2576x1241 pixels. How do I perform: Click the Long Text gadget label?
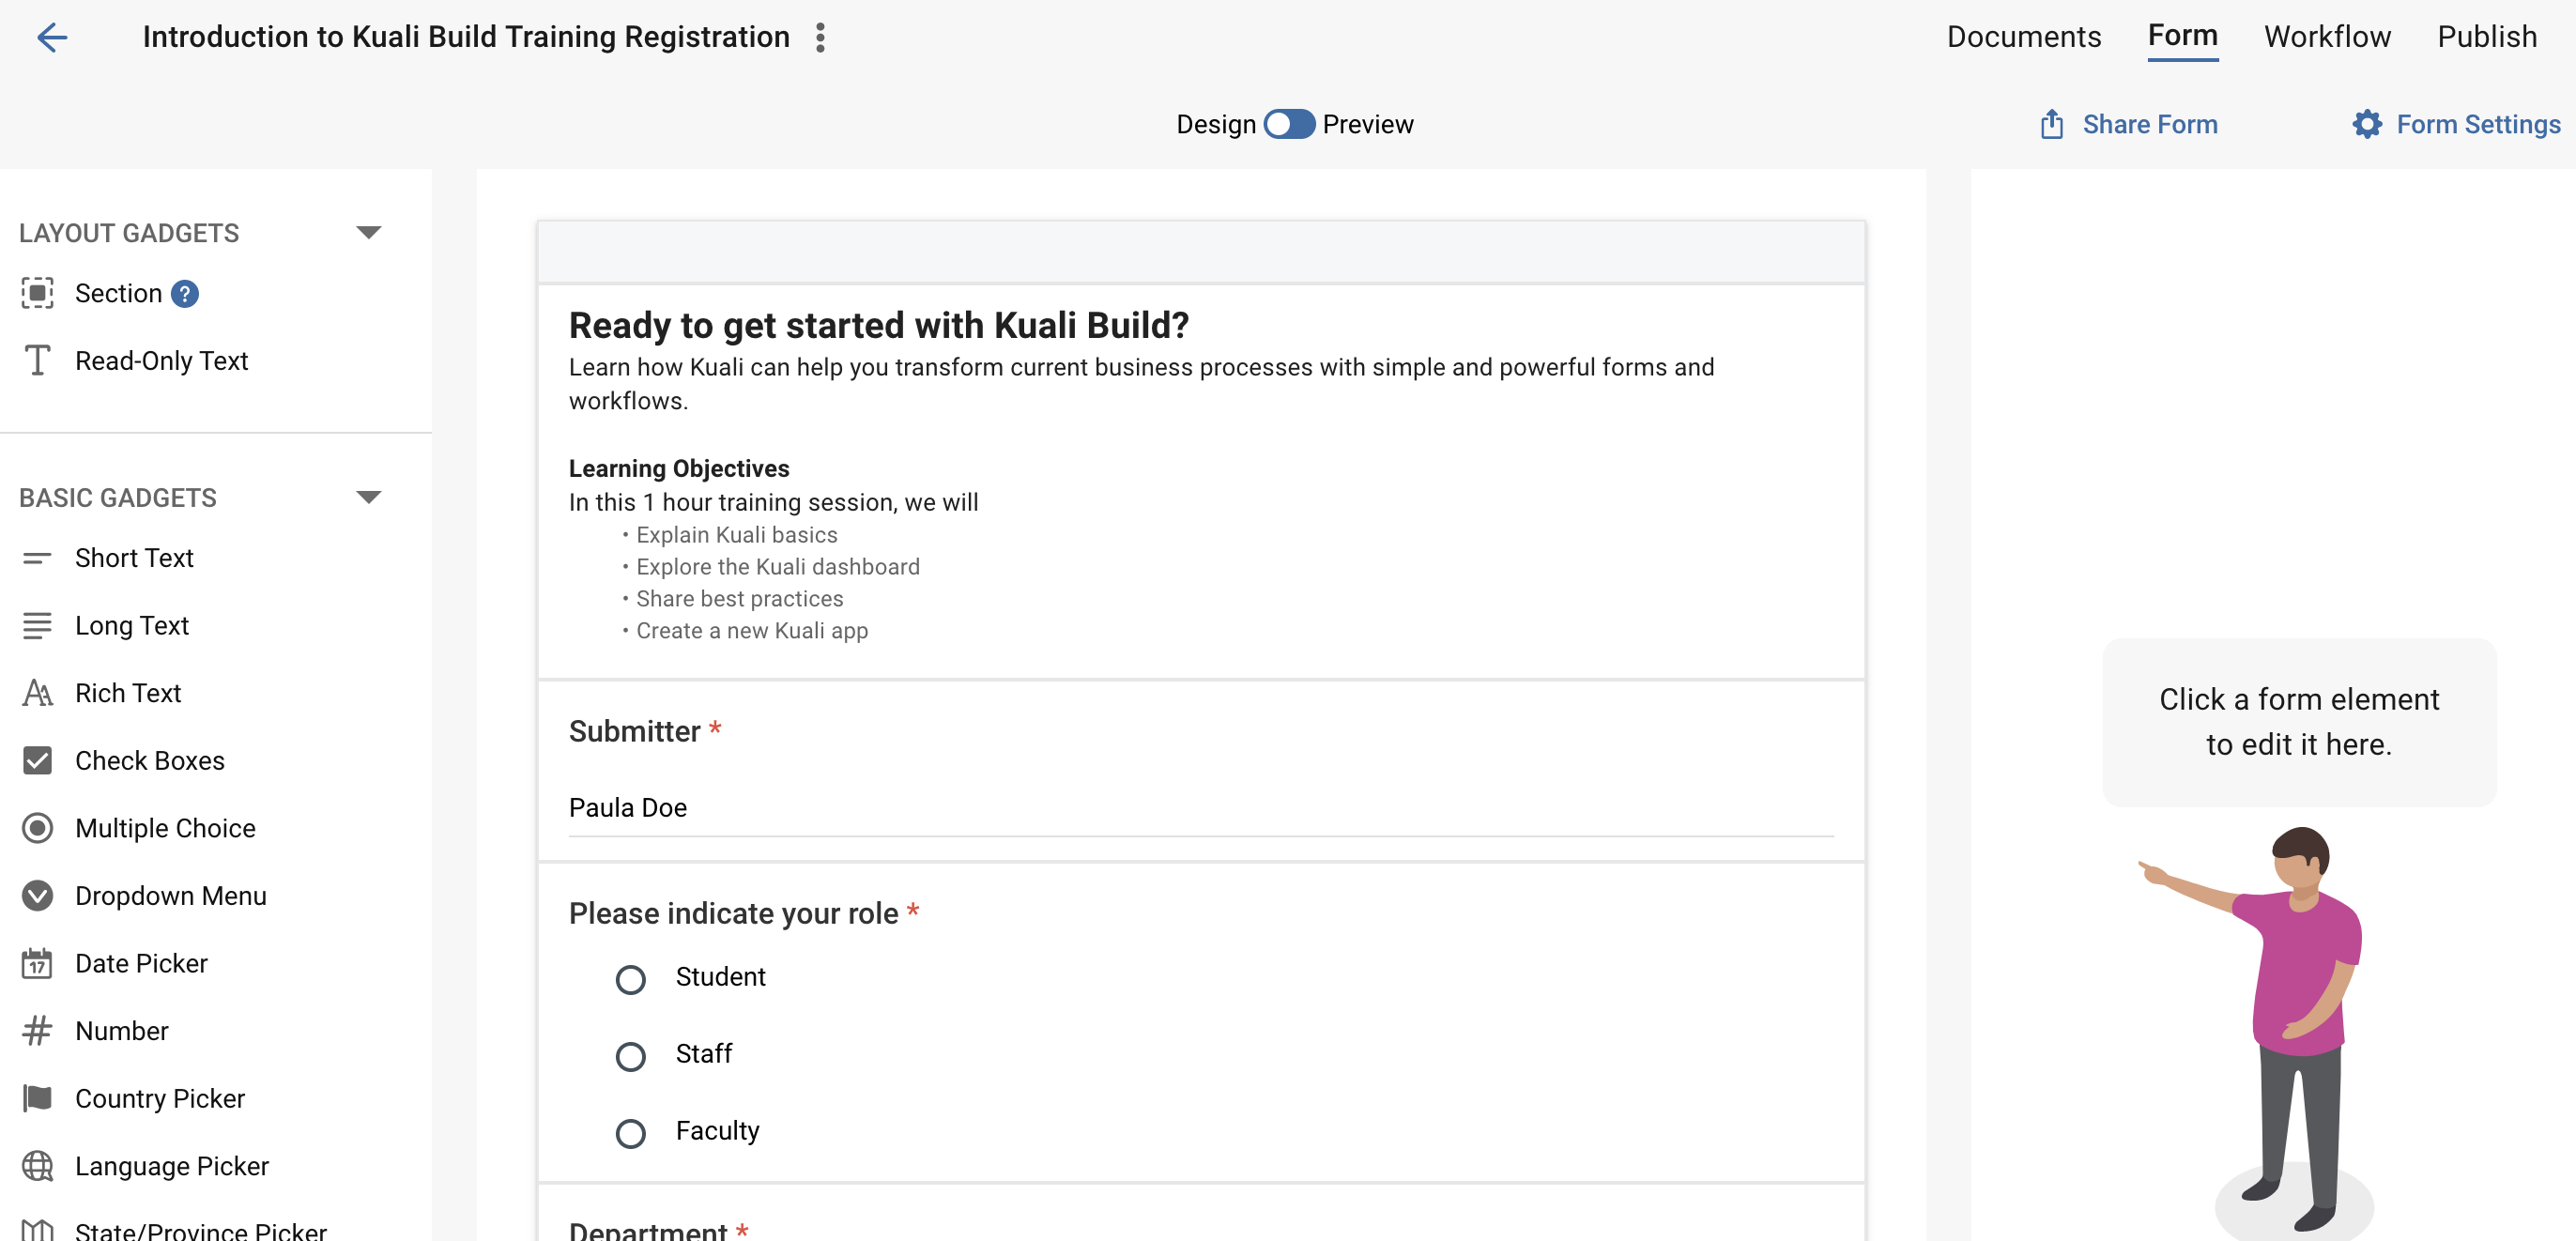pyautogui.click(x=131, y=625)
